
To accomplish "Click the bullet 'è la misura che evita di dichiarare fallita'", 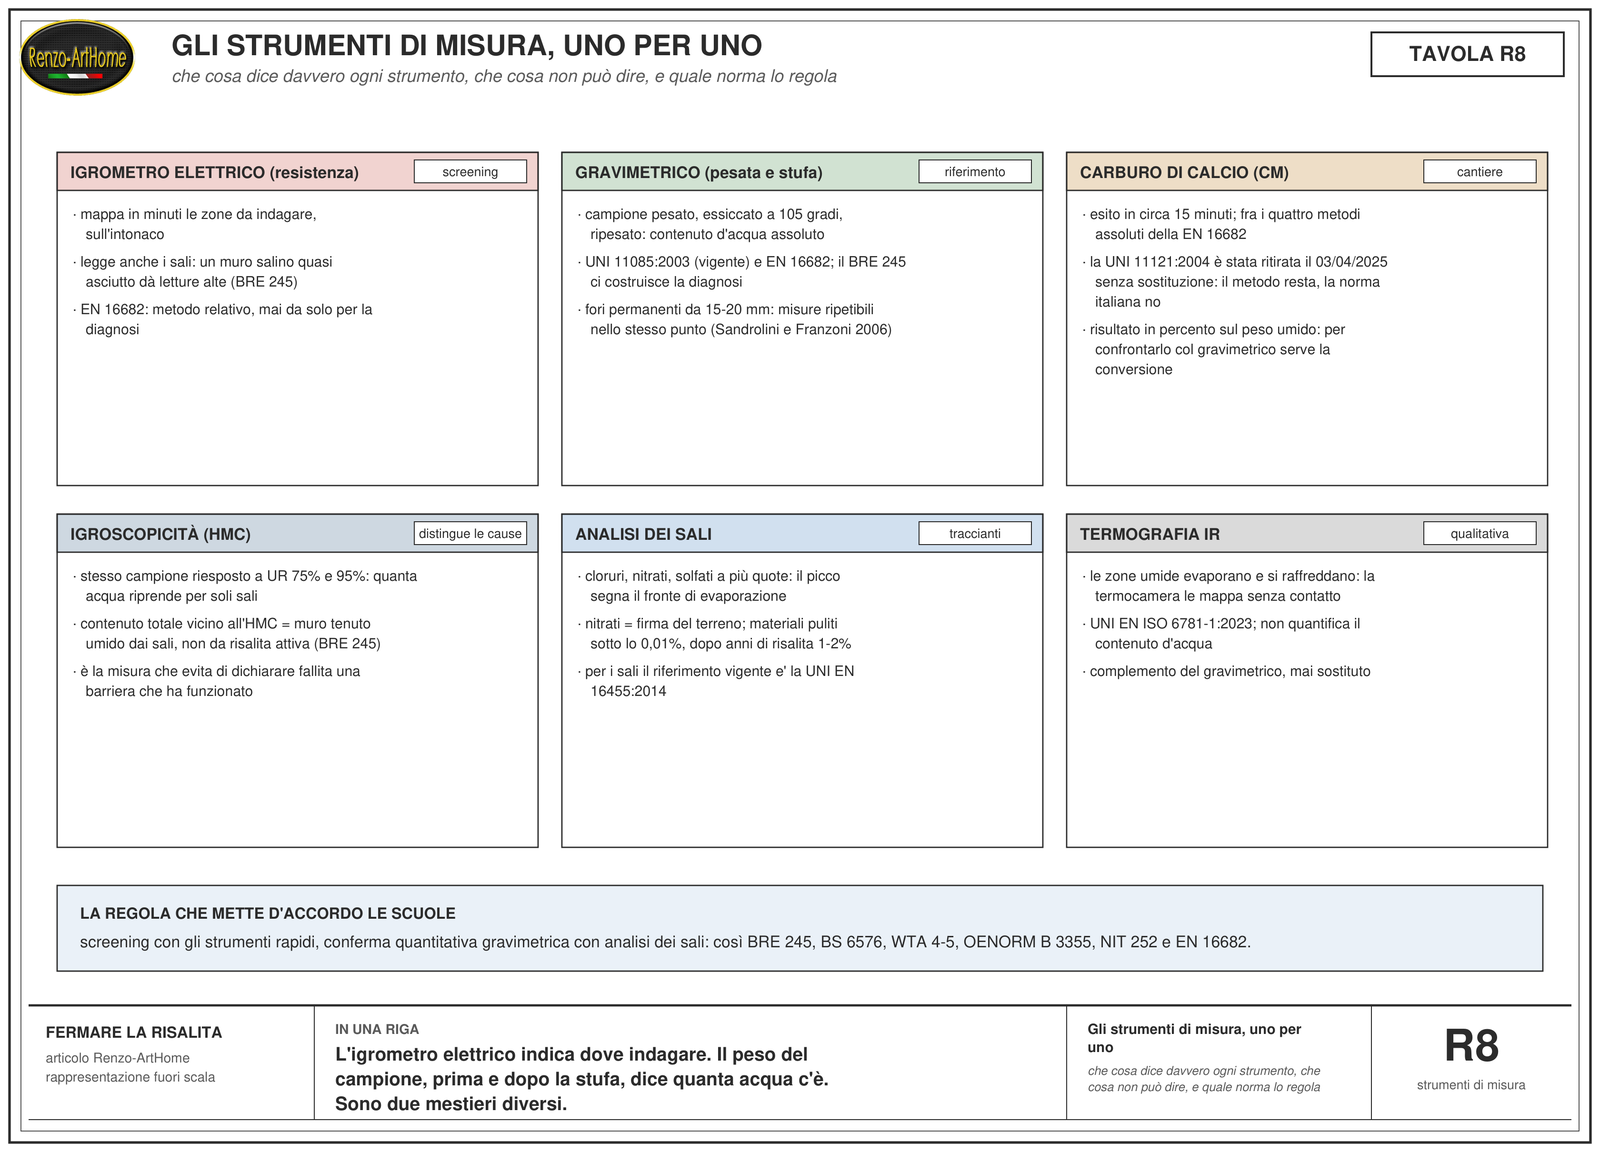I will (216, 682).
